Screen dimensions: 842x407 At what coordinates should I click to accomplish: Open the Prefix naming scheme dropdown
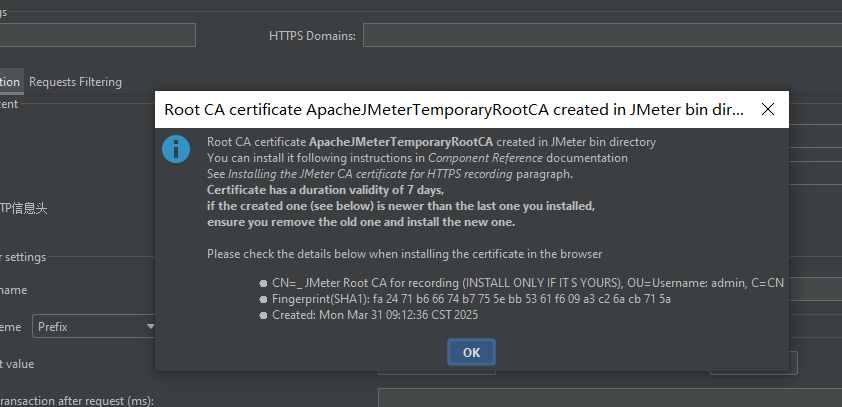tap(95, 326)
